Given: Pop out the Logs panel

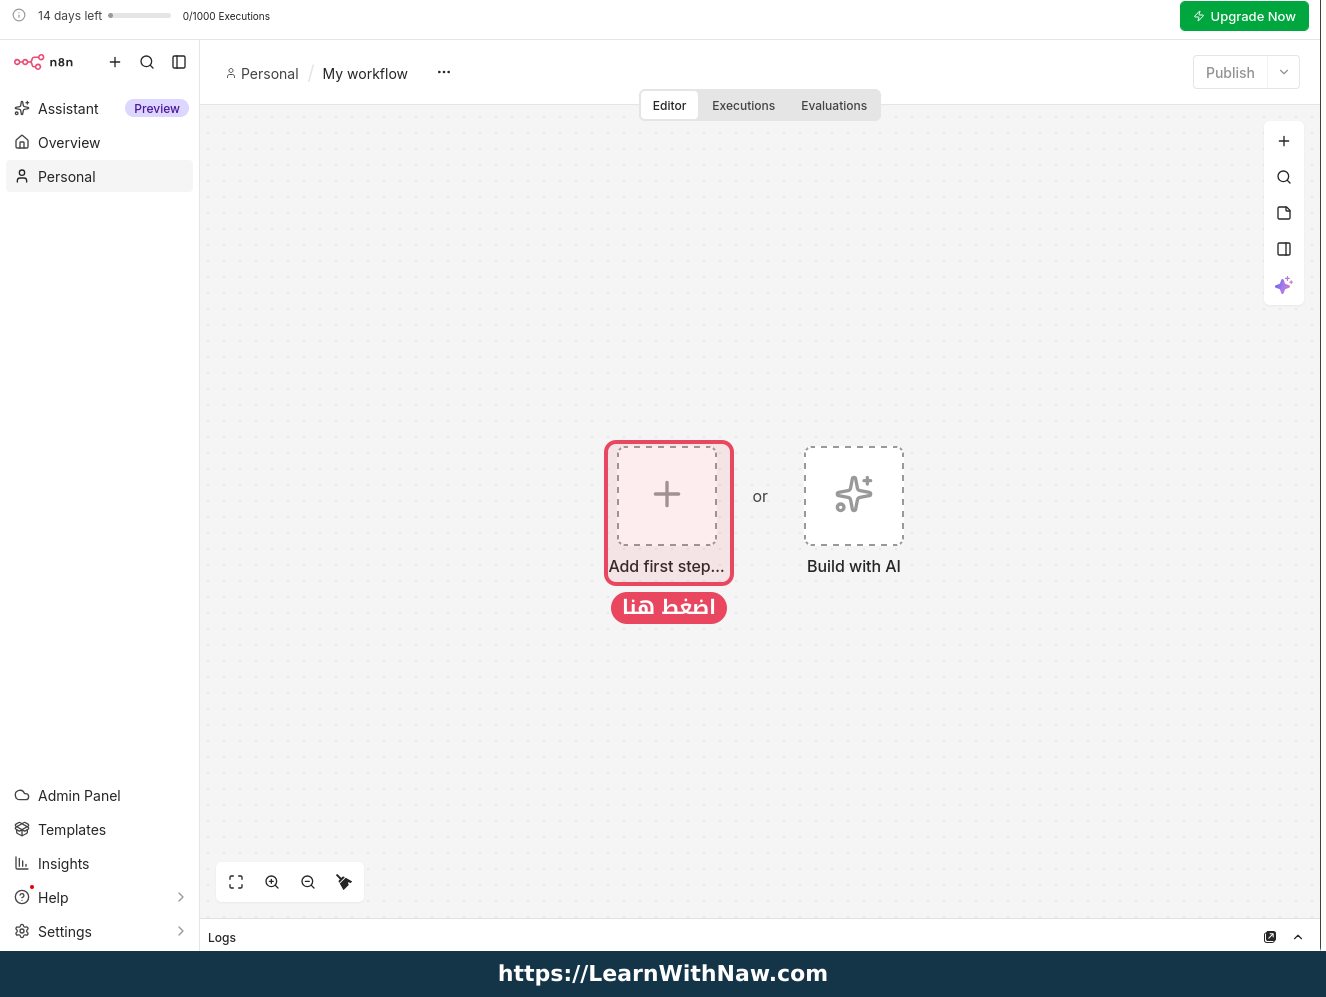Looking at the screenshot, I should (1270, 937).
